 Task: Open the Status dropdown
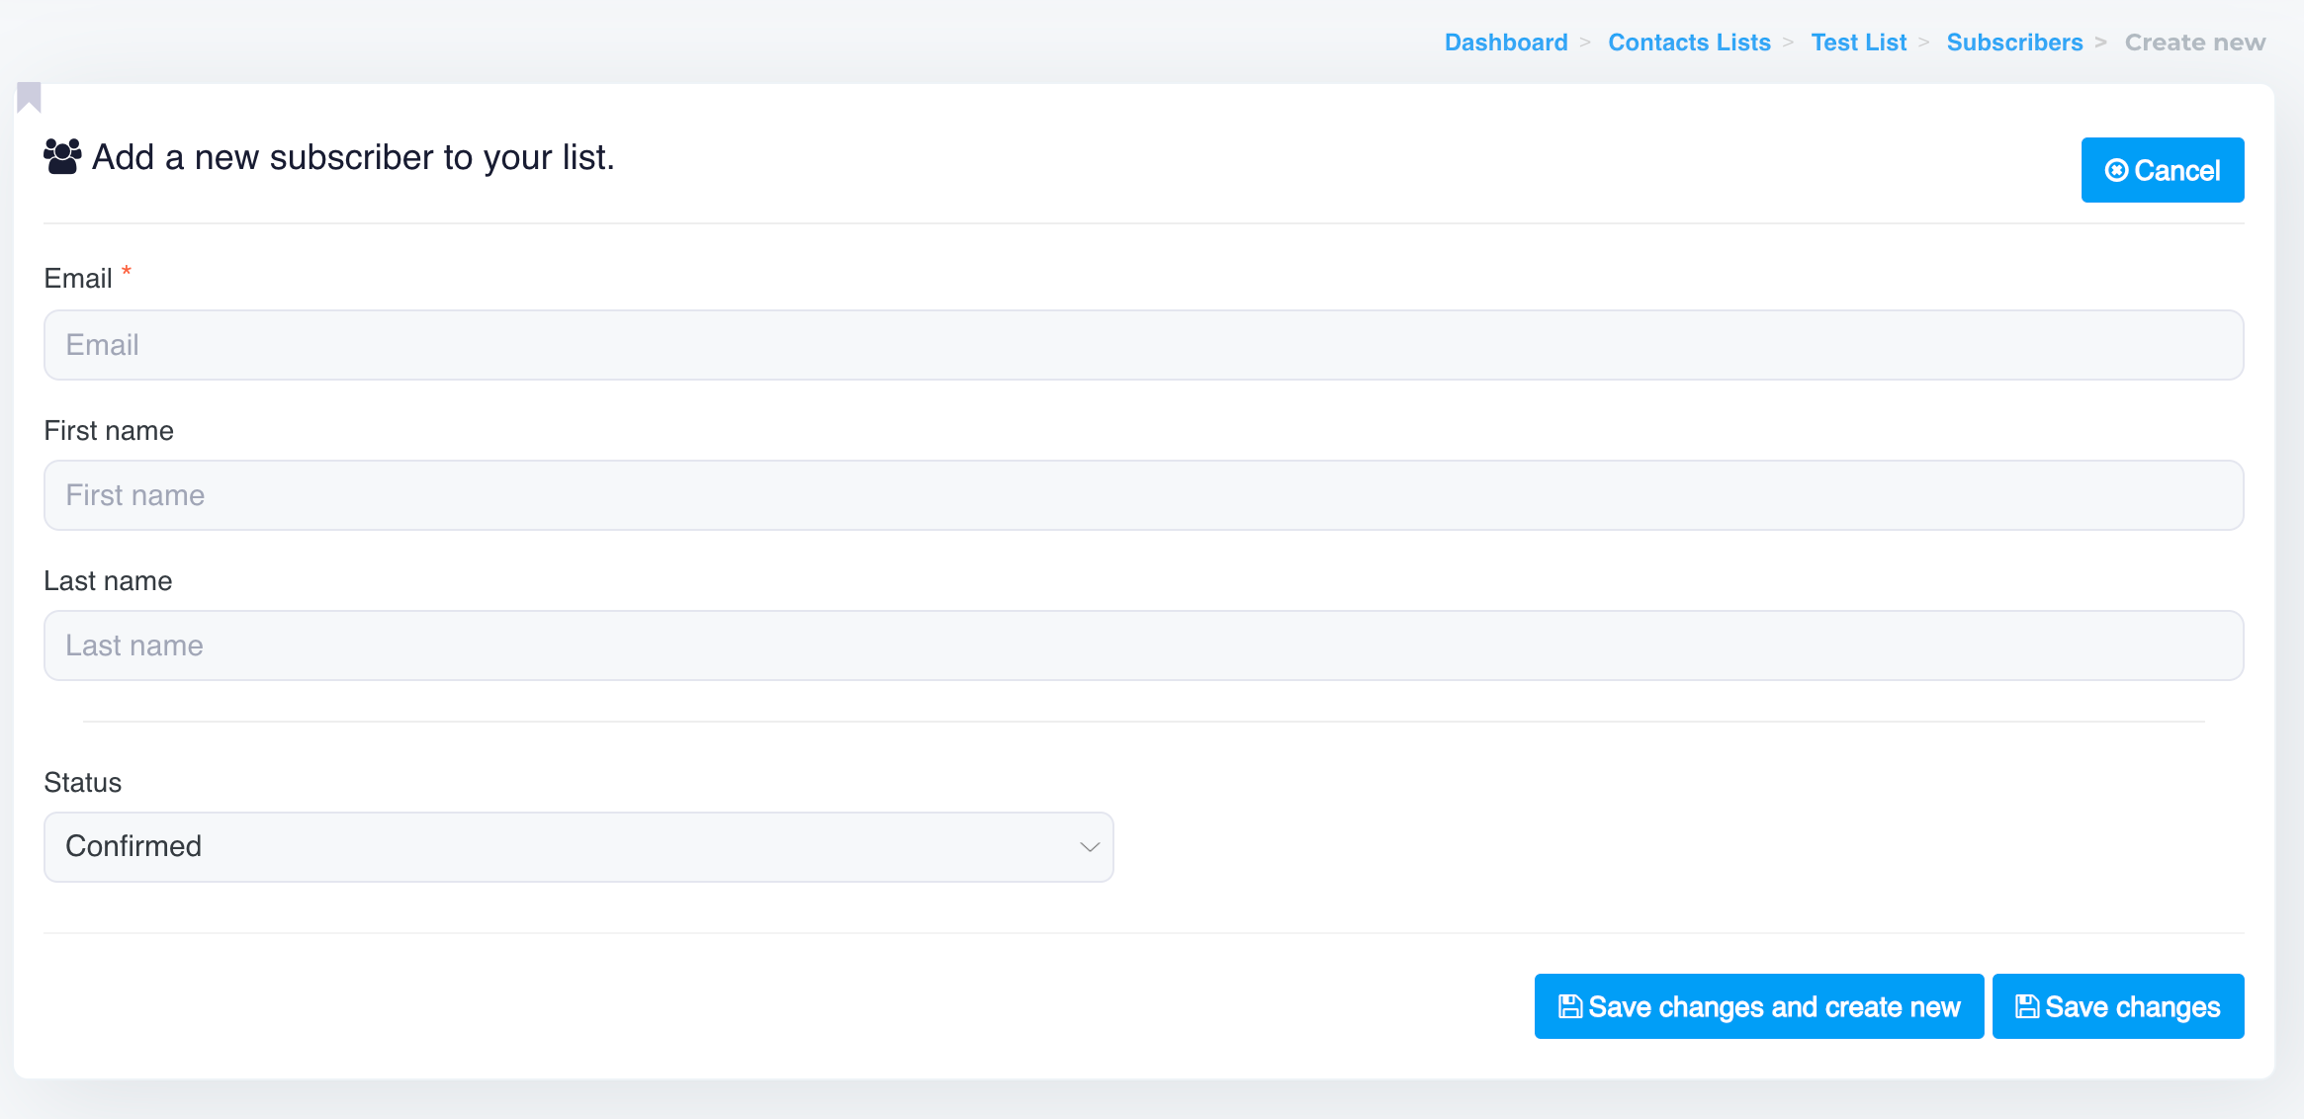[578, 847]
